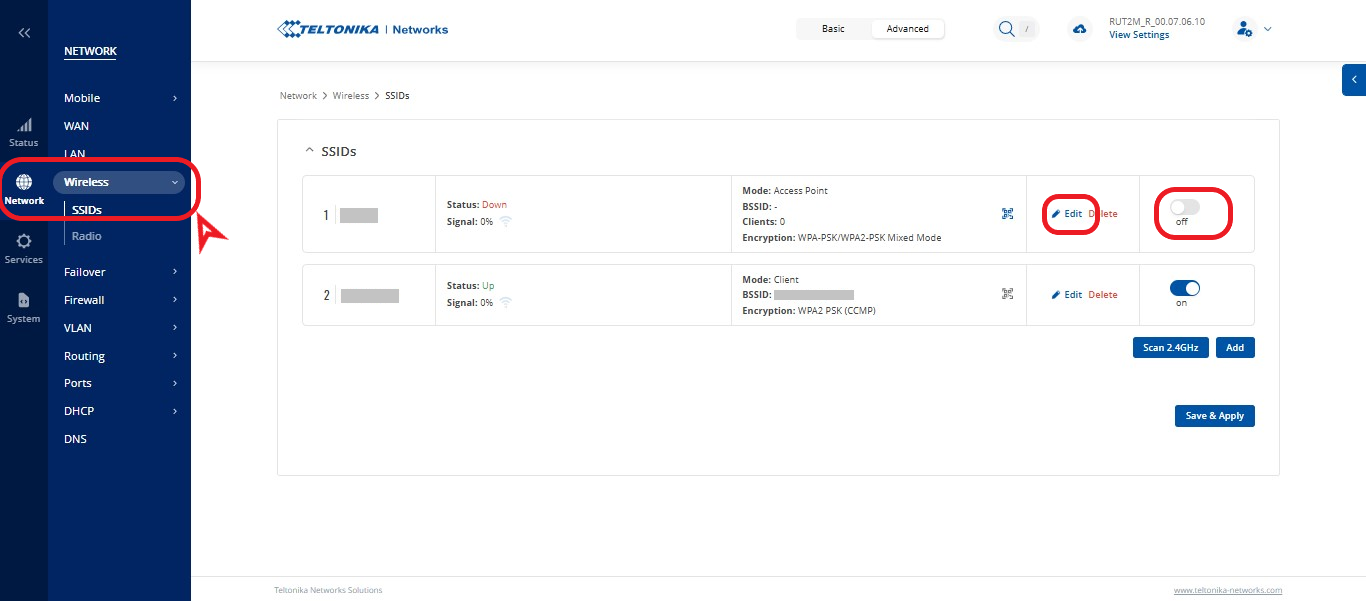Disable the SSID 2 client toggle
This screenshot has width=1366, height=601.
click(x=1184, y=288)
